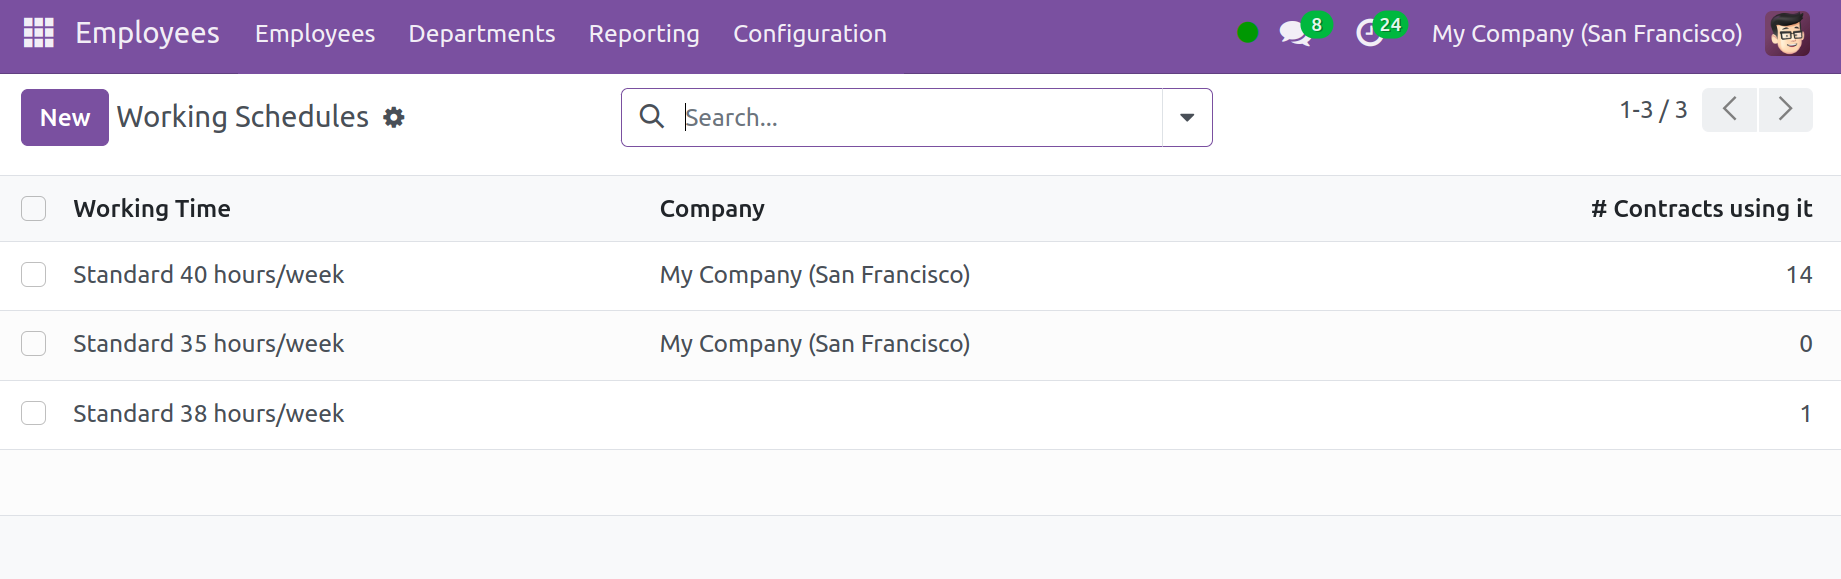
Task: Check the Standard 40 hours/week row
Action: [x=34, y=275]
